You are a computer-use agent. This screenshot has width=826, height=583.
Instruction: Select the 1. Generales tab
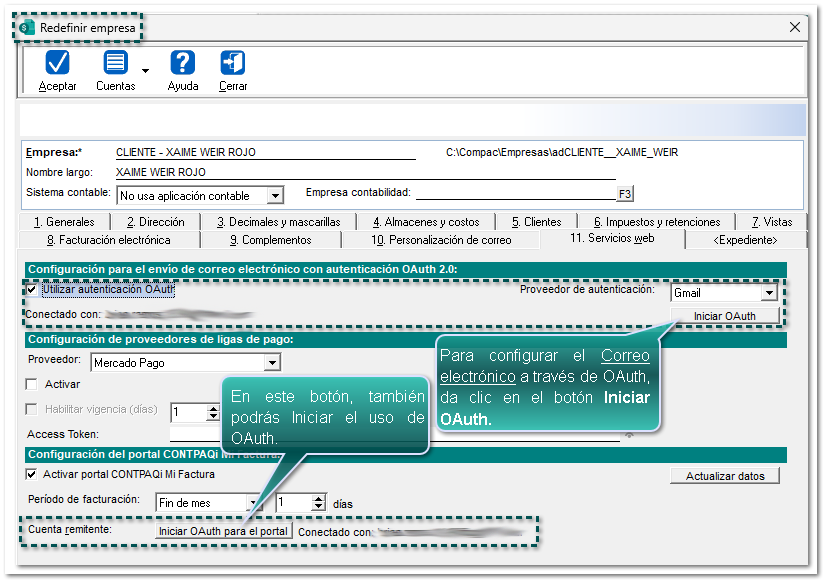coord(64,222)
